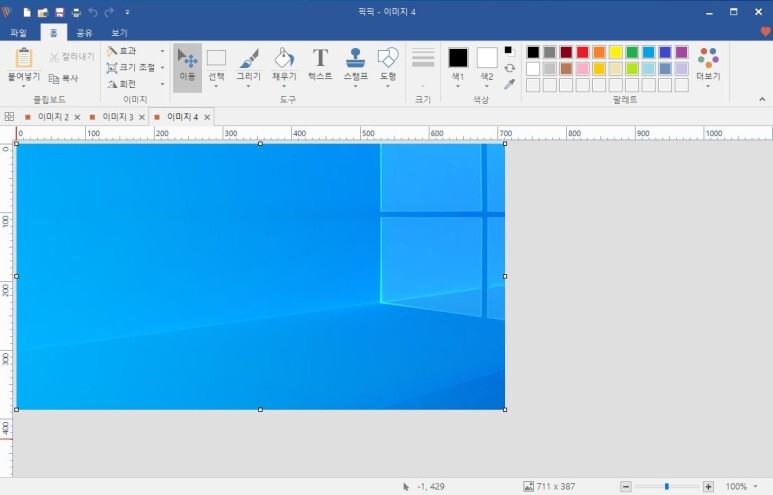Screen dimensions: 773x495
Task: Click the 크기 line thickness control
Action: tap(423, 67)
